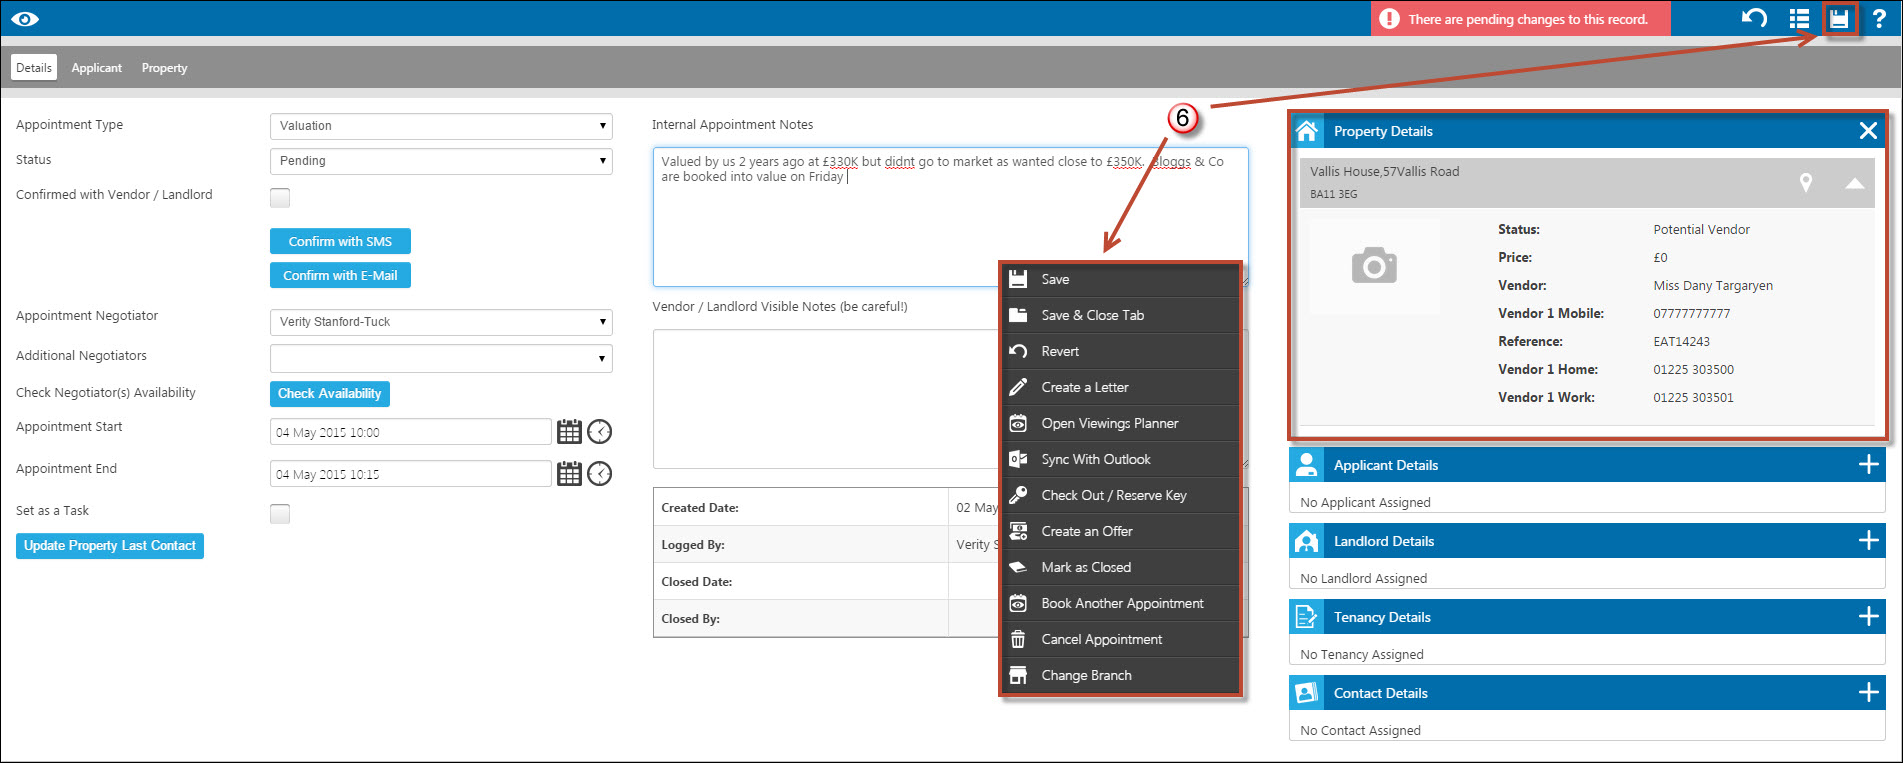The image size is (1903, 763).
Task: Click the map pin icon for Vallis House
Action: pos(1806,182)
